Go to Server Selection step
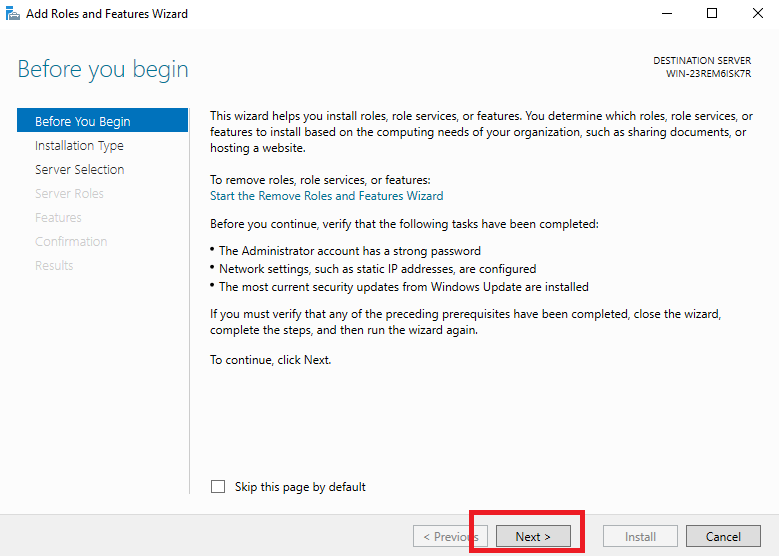Image resolution: width=779 pixels, height=556 pixels. (79, 169)
